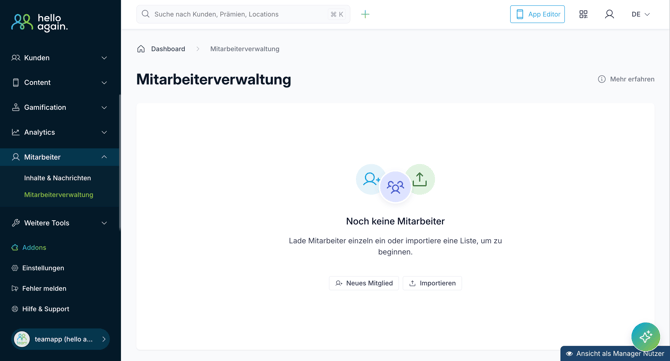This screenshot has height=361, width=670.
Task: Click the eye icon in manager view bar
Action: (569, 354)
